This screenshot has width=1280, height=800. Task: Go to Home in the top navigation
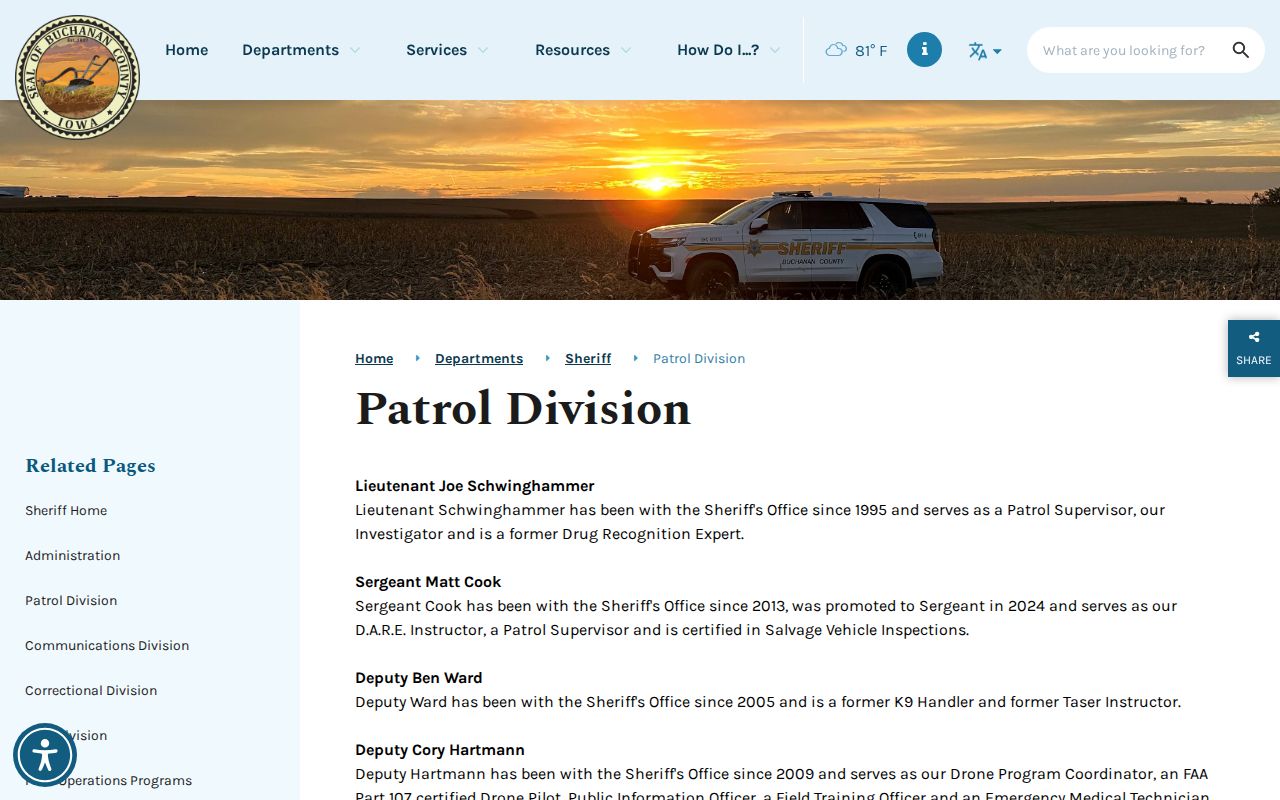(x=187, y=50)
